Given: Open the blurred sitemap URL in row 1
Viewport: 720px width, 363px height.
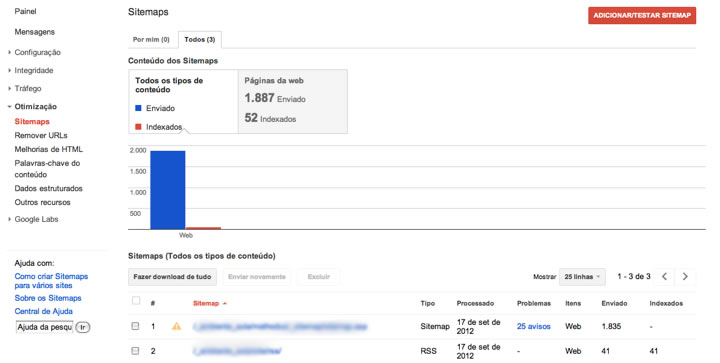Looking at the screenshot, I should point(280,326).
